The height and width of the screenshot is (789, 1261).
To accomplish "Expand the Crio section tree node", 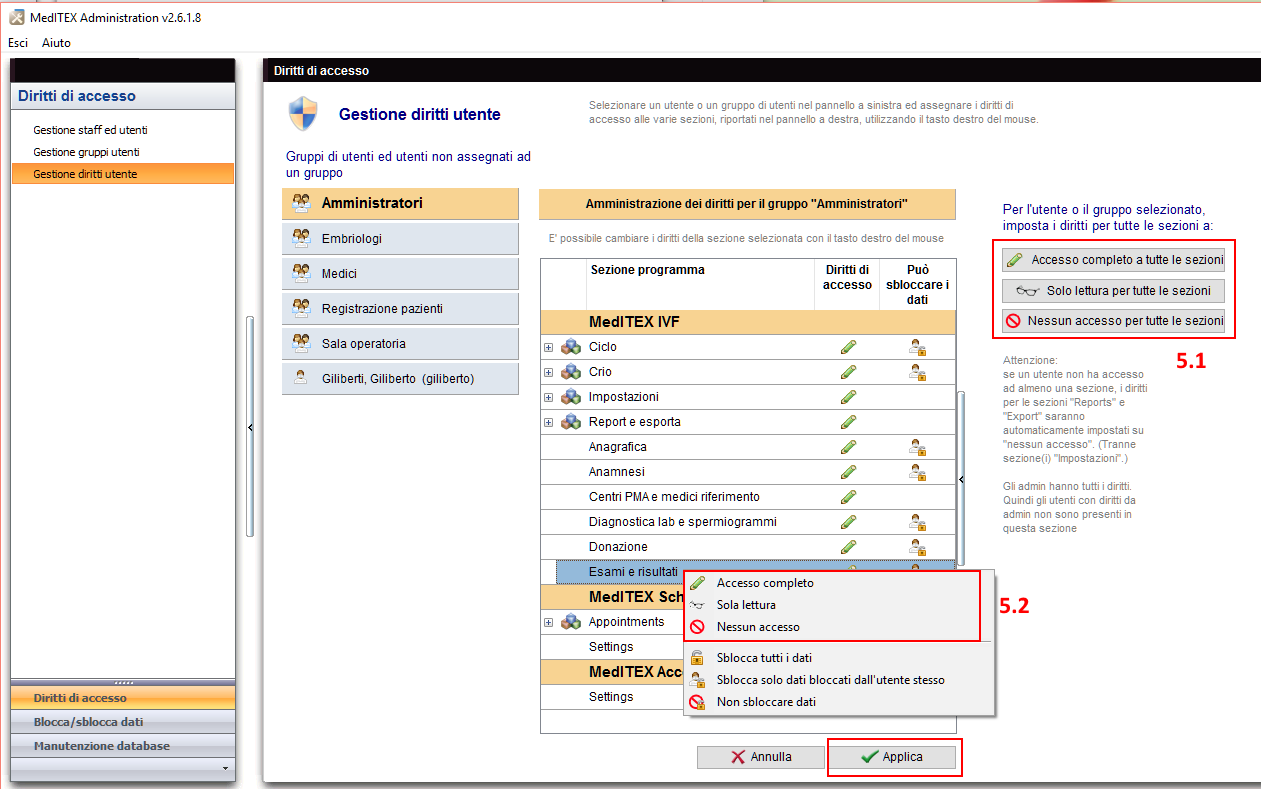I will (548, 372).
